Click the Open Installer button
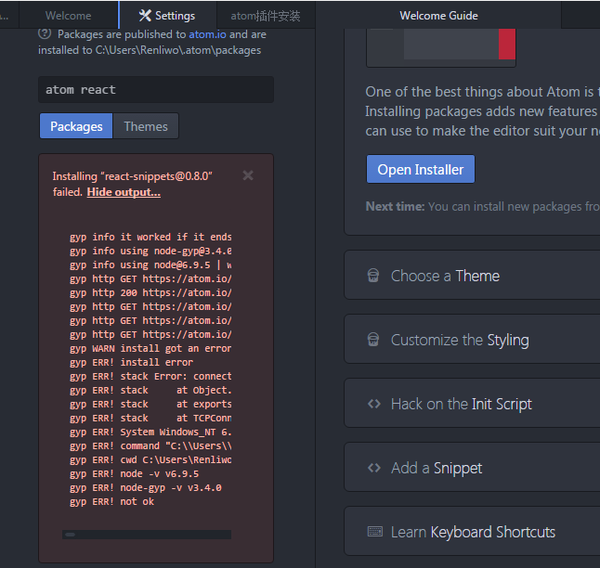The image size is (600, 568). pos(420,169)
